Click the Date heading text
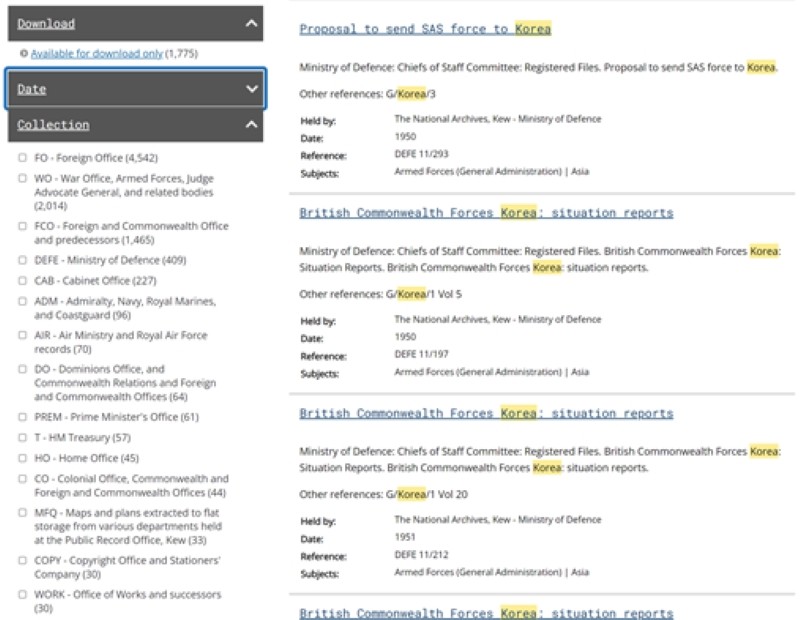 [32, 89]
